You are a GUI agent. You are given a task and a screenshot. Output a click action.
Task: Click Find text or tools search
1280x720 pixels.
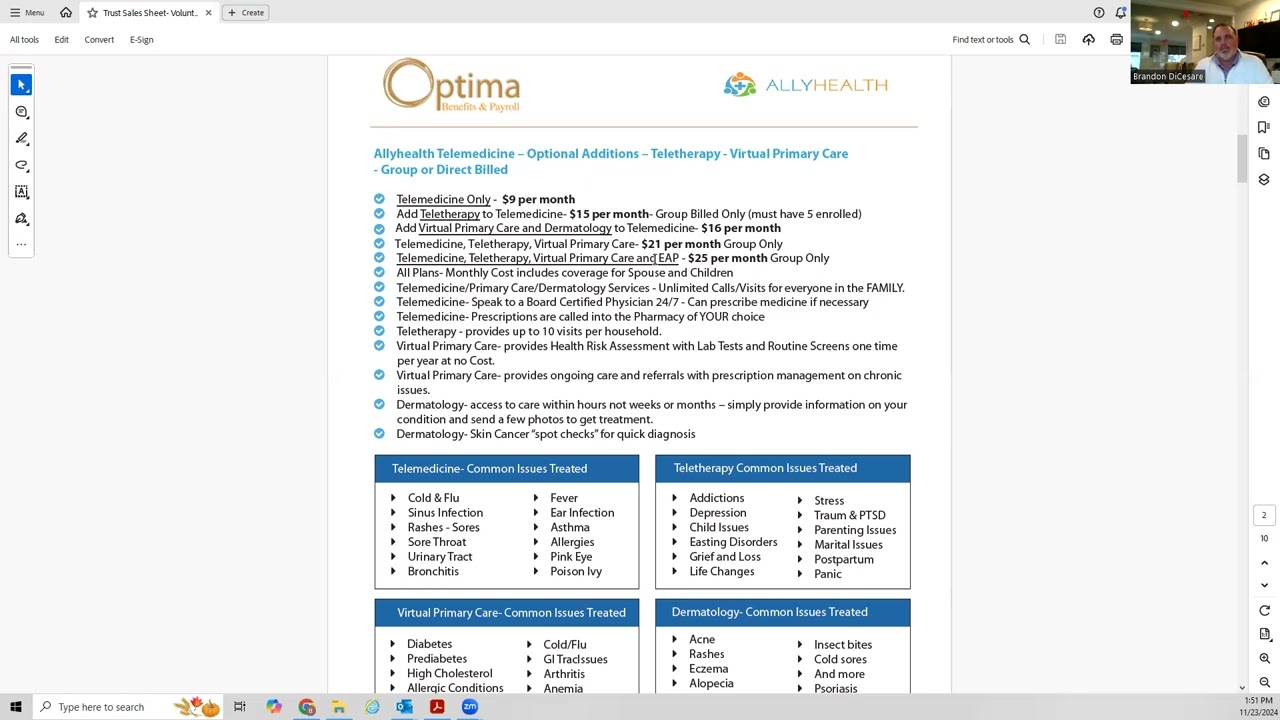tap(991, 39)
